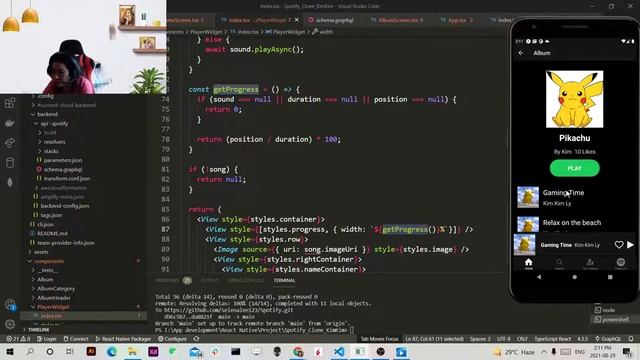This screenshot has width=640, height=360.
Task: Open tags.json in the explorer
Action: (x=51, y=215)
